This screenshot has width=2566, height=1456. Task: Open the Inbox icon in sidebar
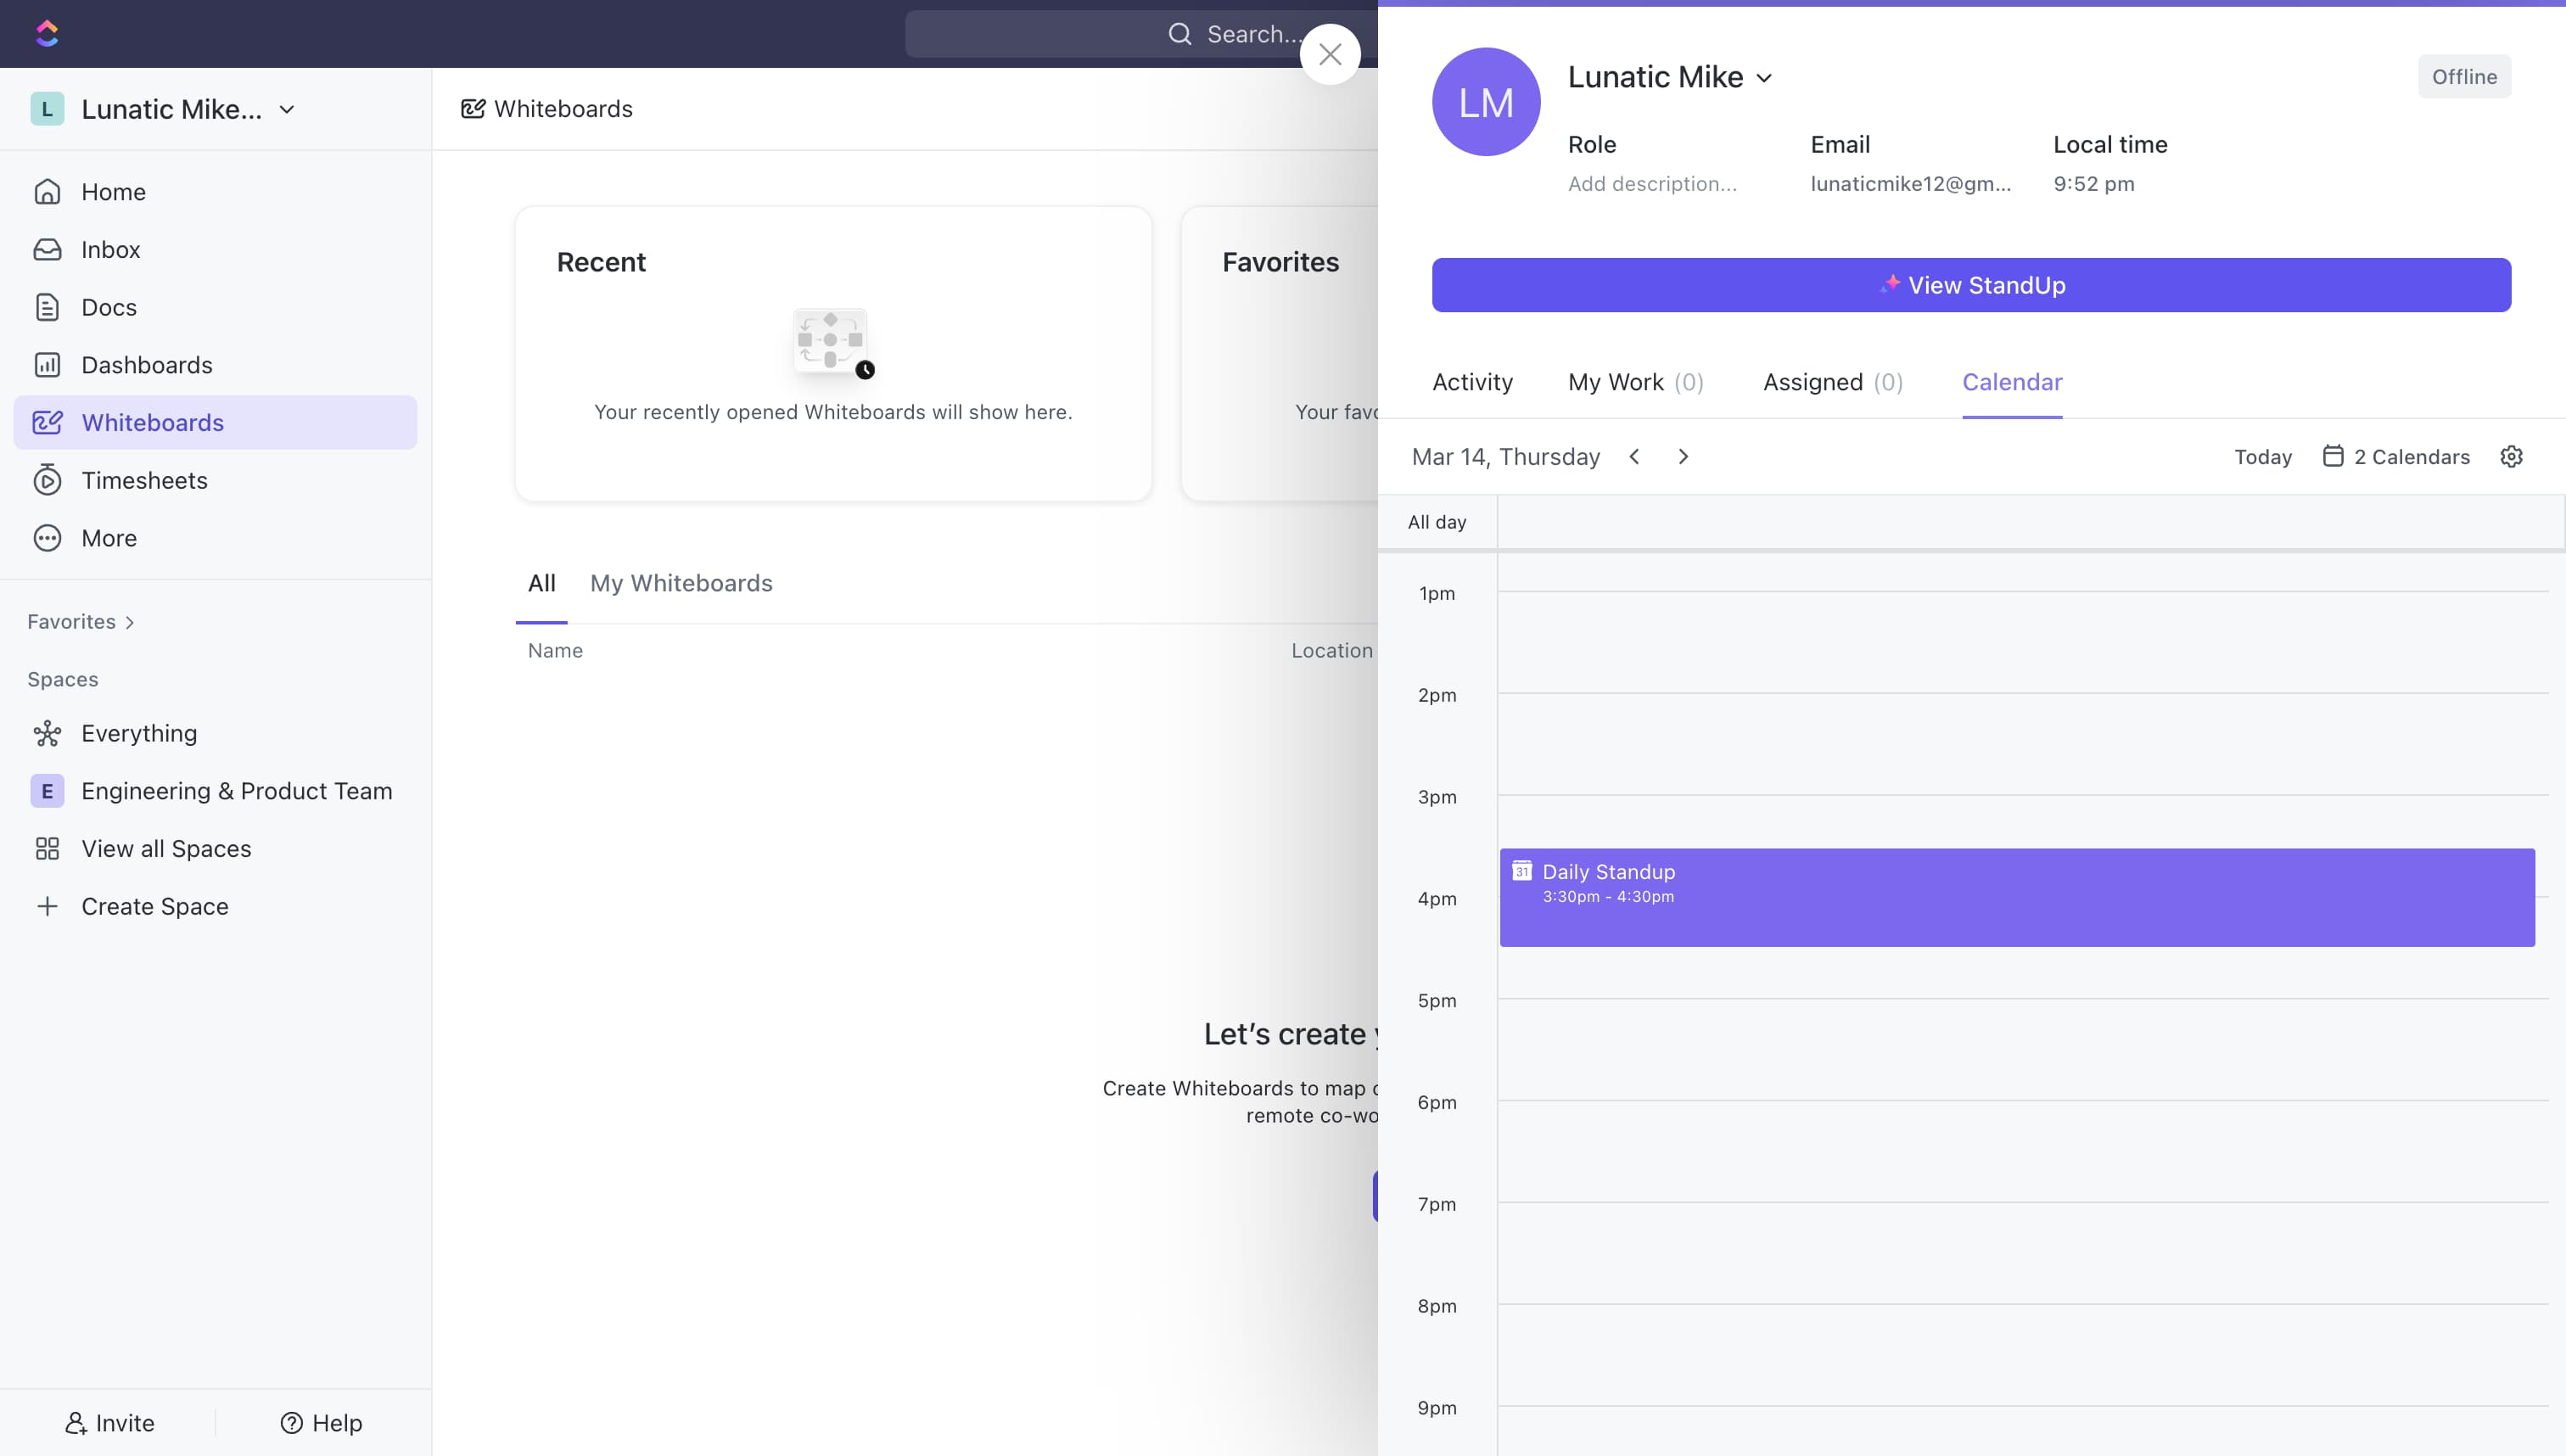47,249
